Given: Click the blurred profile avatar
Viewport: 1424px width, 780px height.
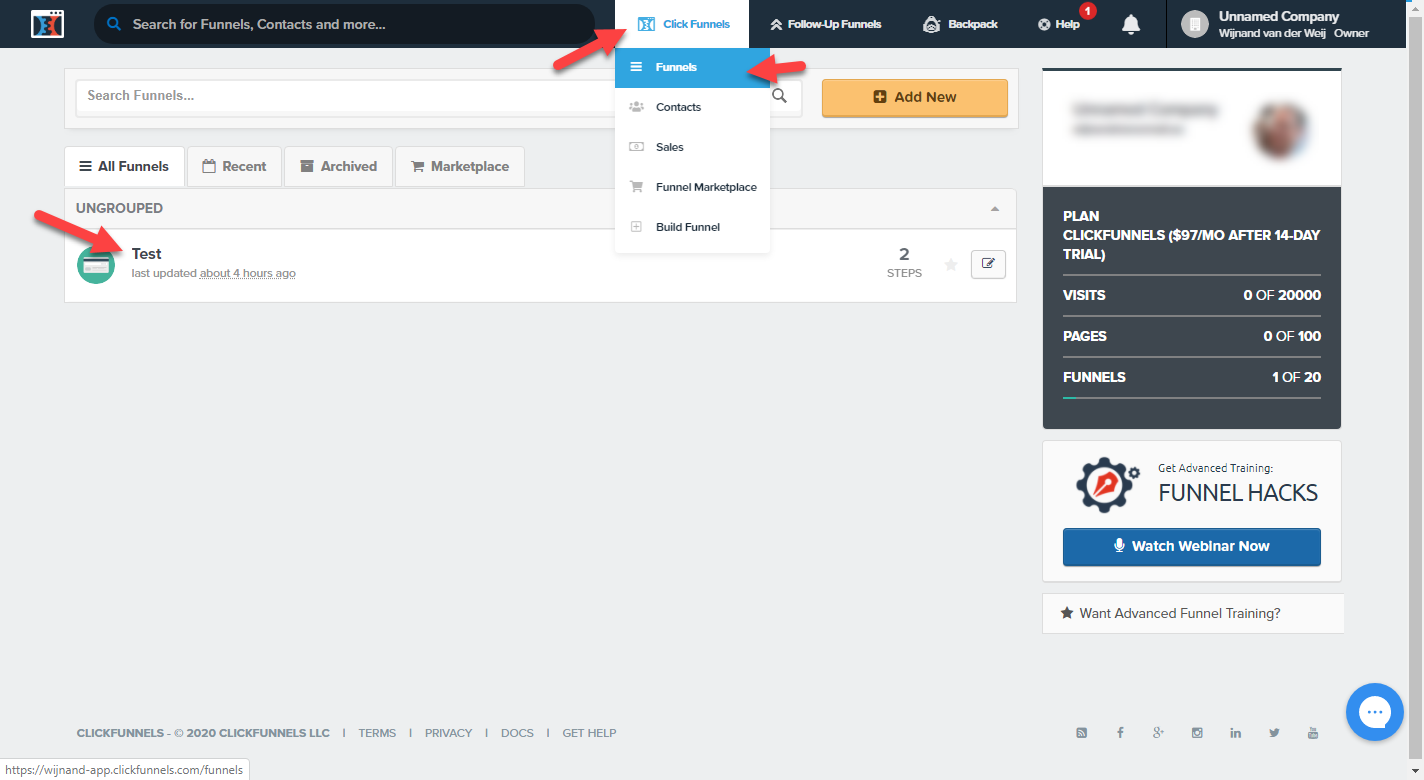Looking at the screenshot, I should (1281, 129).
